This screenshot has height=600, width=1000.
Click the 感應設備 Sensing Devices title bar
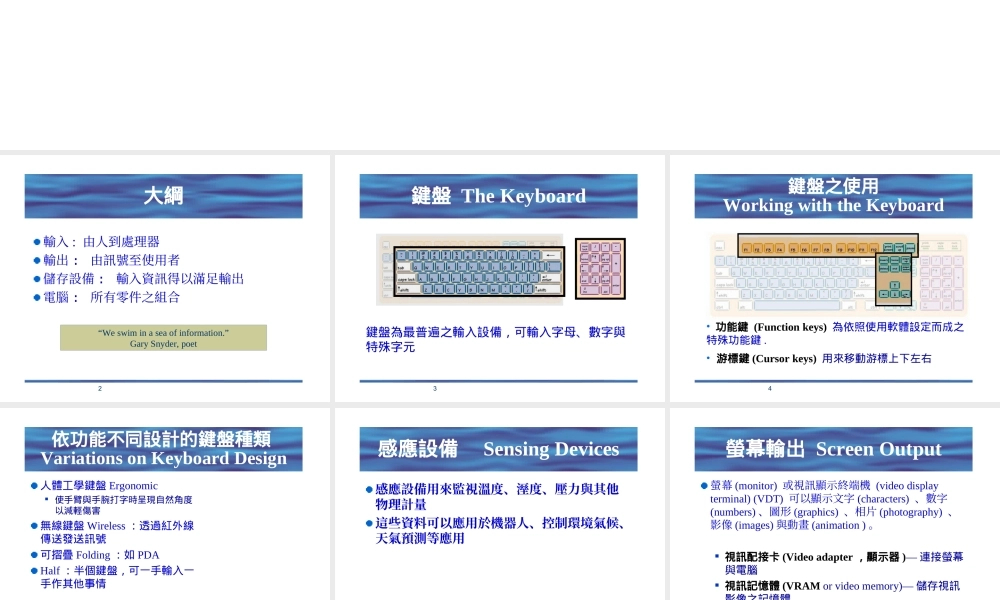pos(498,449)
